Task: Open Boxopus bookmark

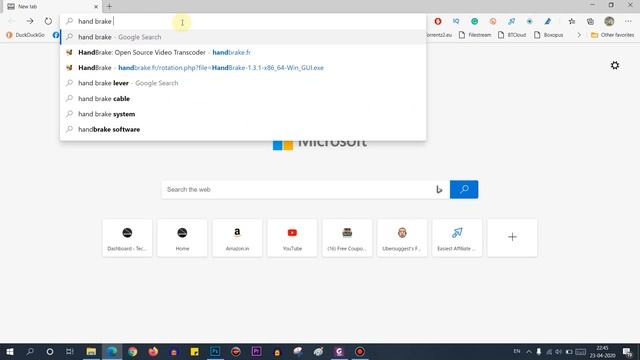Action: (x=549, y=35)
